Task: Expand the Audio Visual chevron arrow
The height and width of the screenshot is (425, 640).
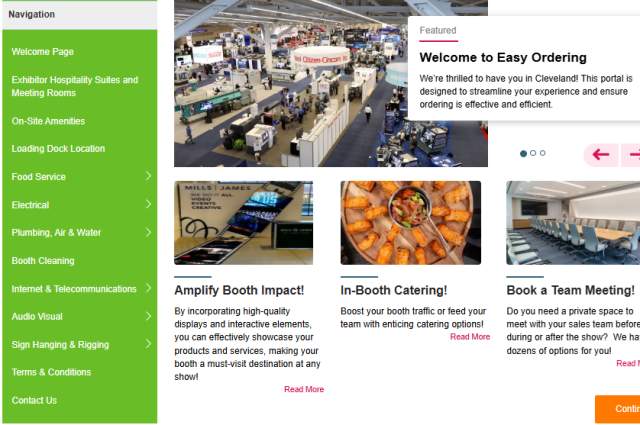Action: [148, 316]
